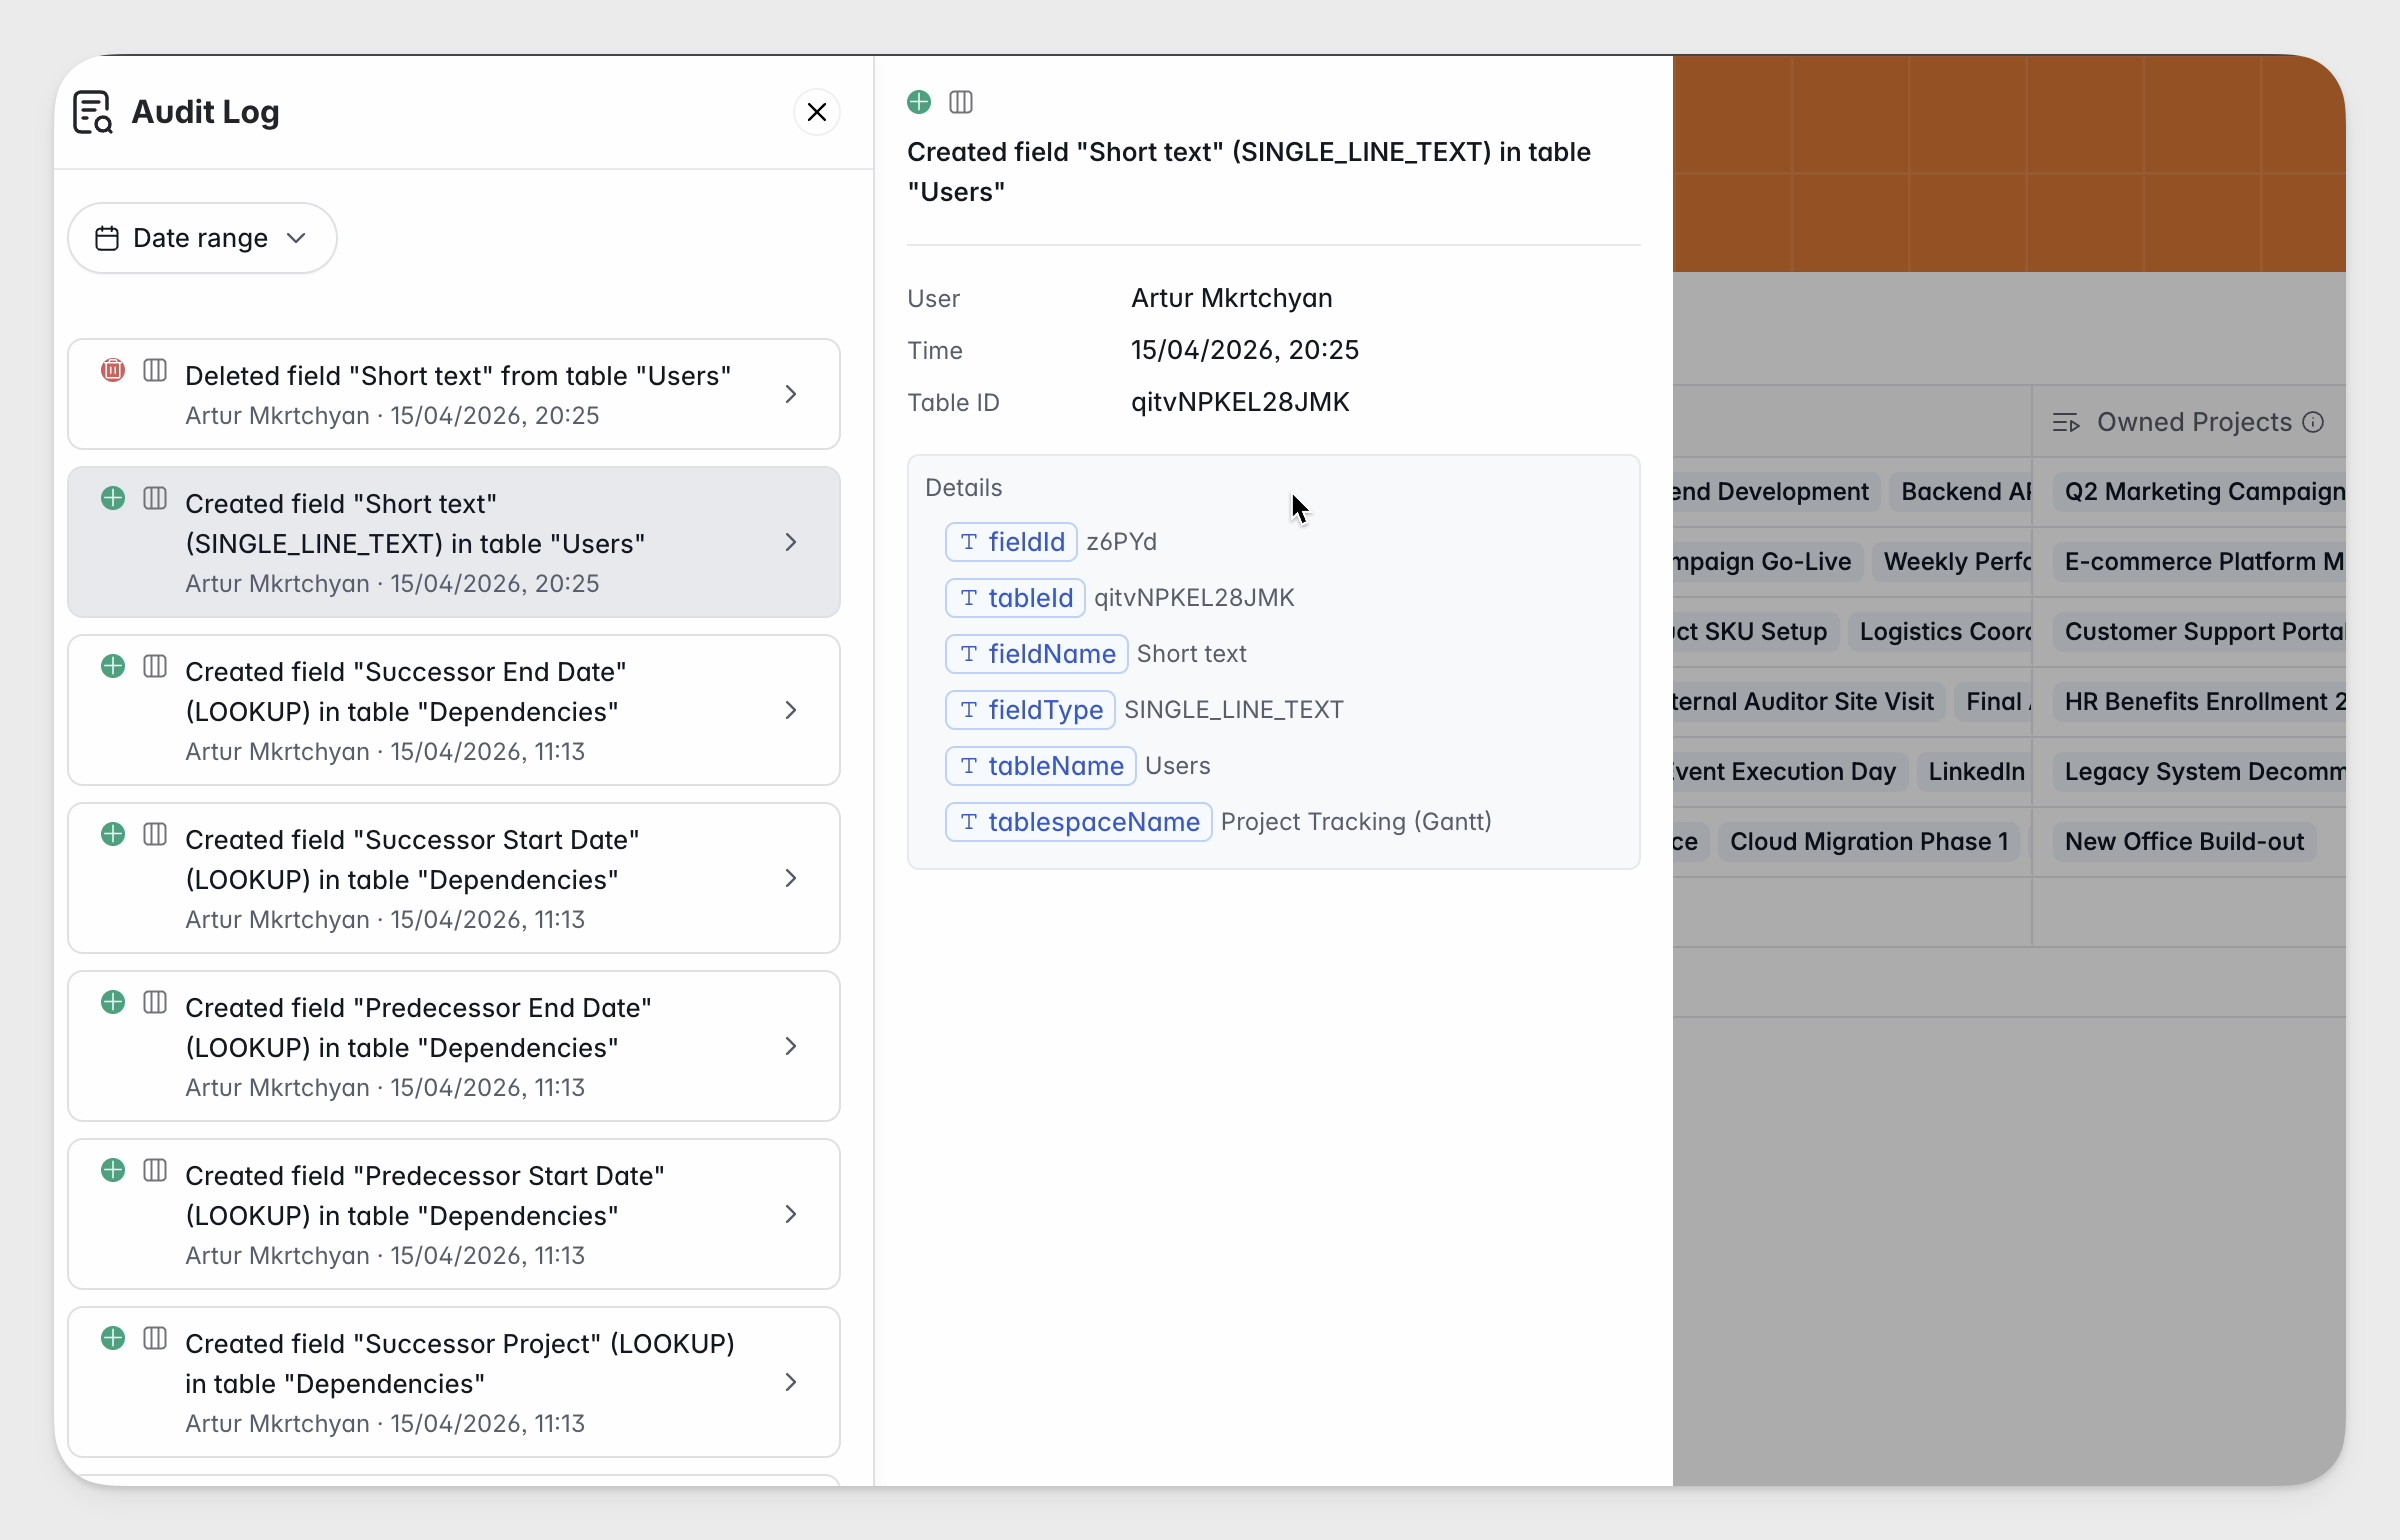
Task: Click LinkedIn tag in table
Action: tap(1974, 772)
